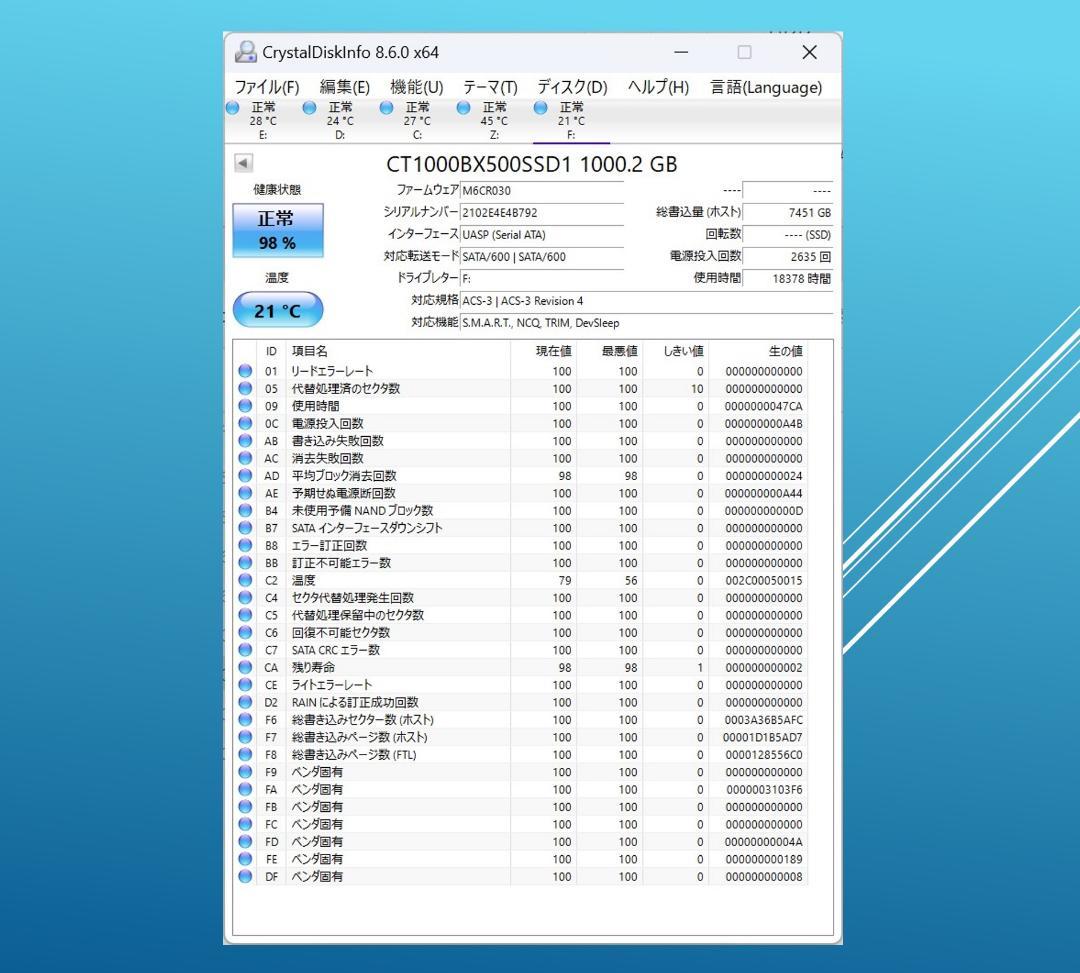
Task: Click the firmware field M6CR030
Action: pyautogui.click(x=541, y=191)
